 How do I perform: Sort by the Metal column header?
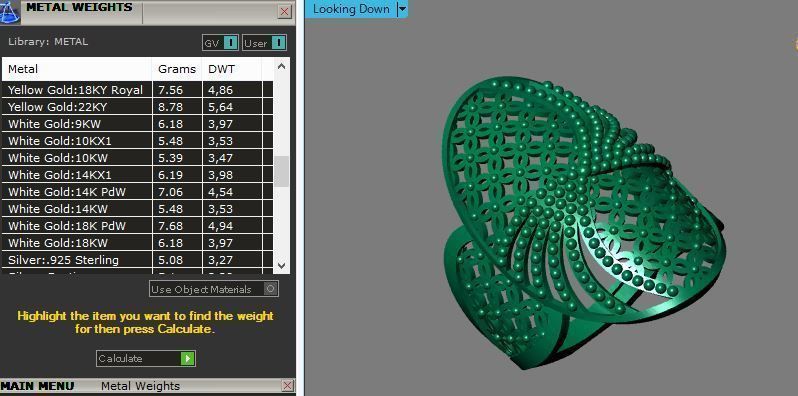coord(77,69)
